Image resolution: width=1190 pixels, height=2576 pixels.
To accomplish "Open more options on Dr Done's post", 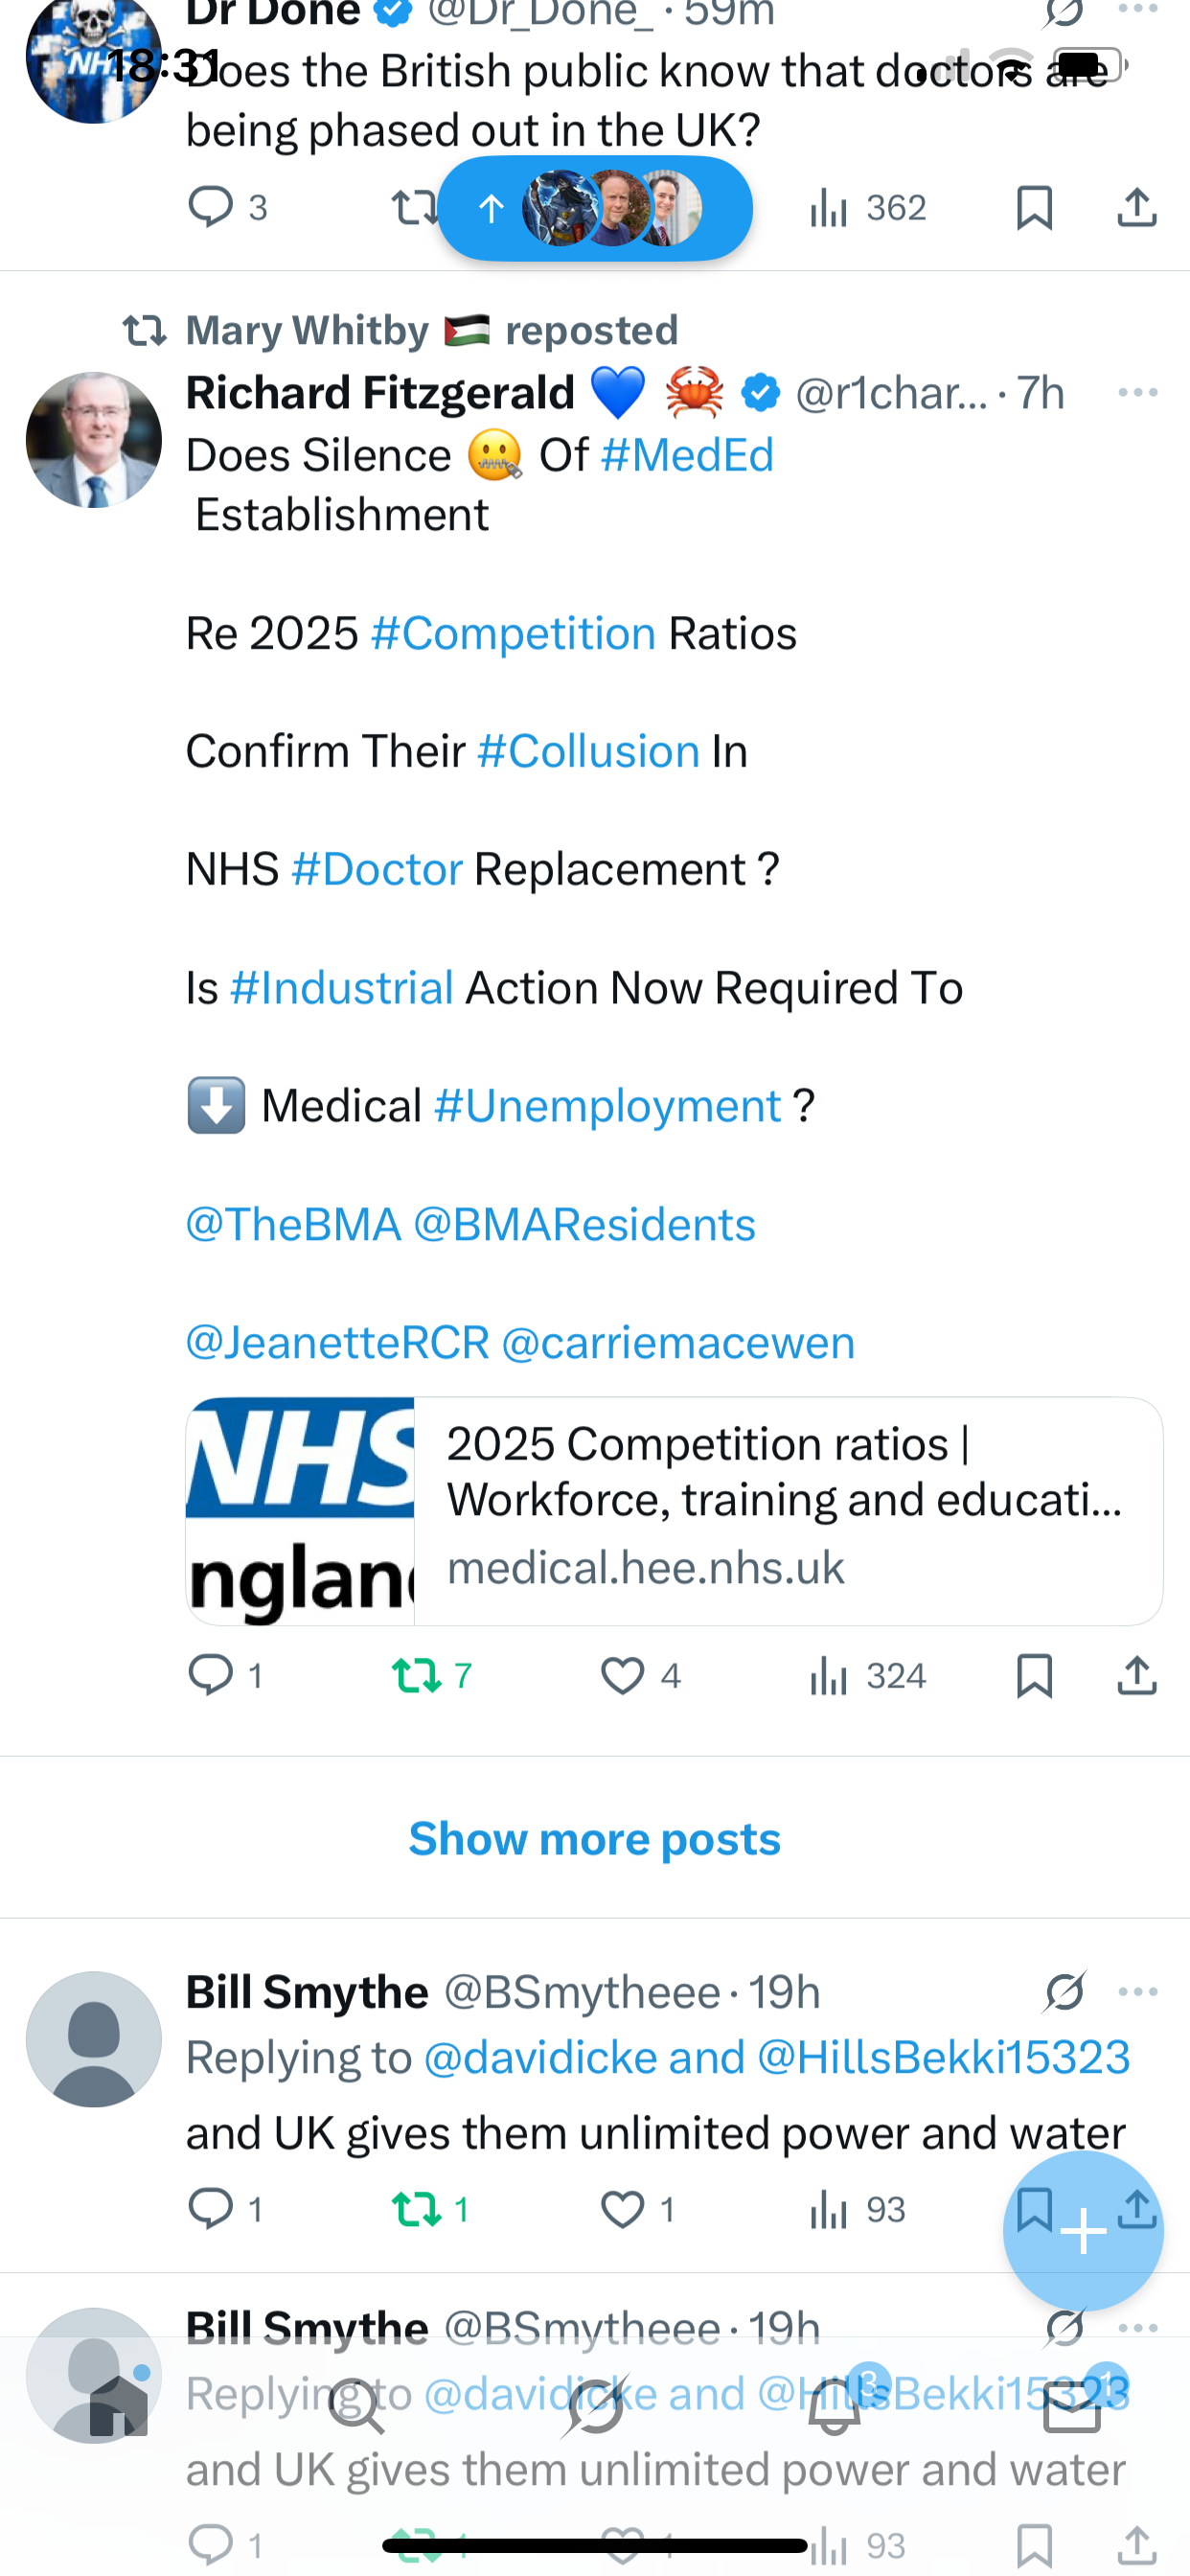I will pos(1138,10).
